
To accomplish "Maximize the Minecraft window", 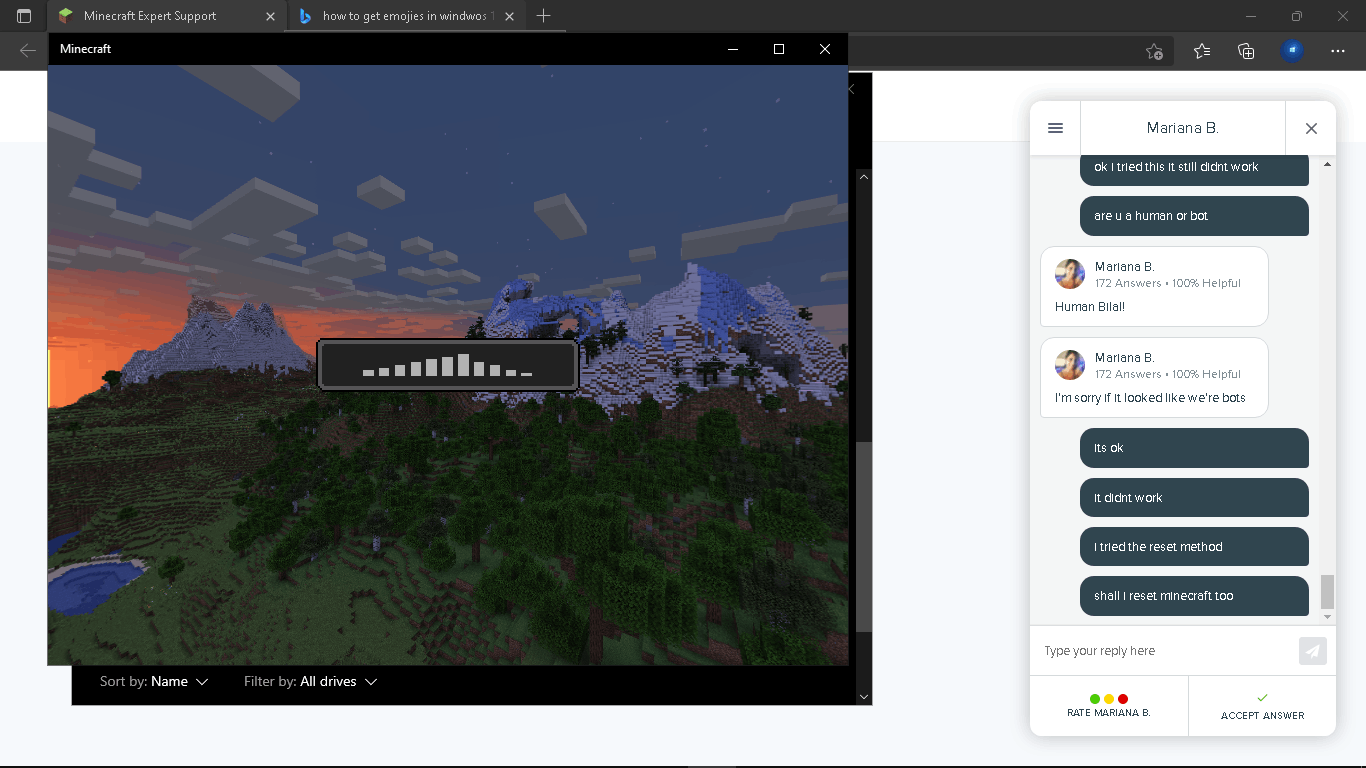I will pos(779,49).
